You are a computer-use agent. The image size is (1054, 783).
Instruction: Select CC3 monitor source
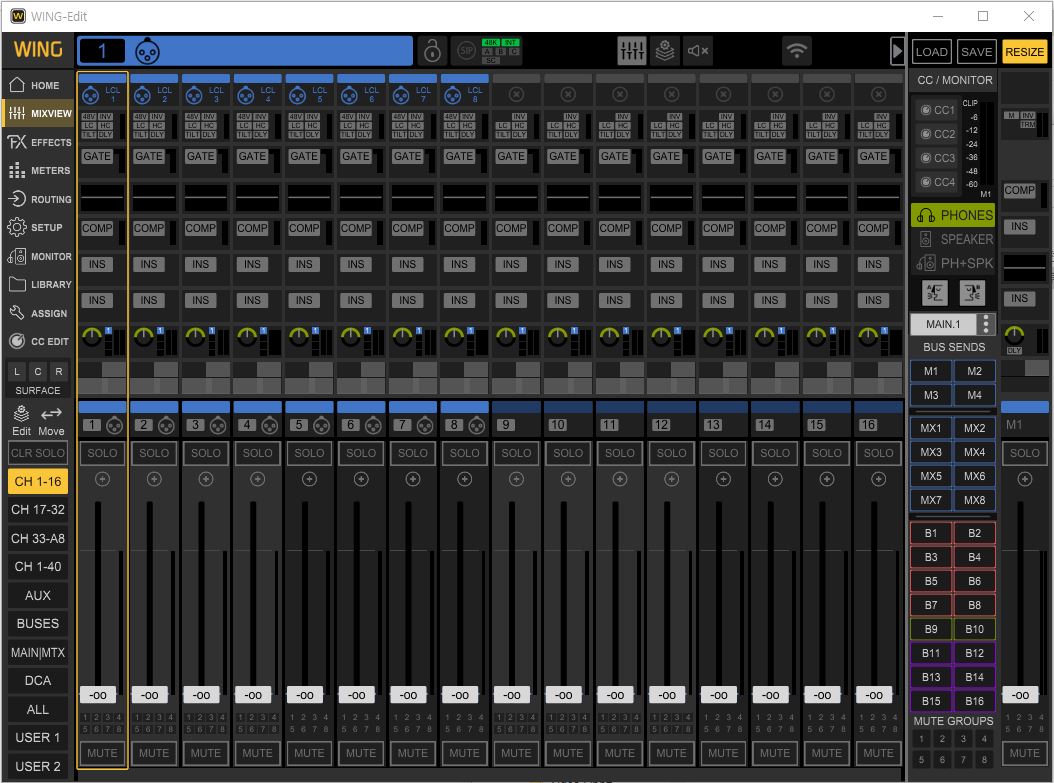point(938,158)
